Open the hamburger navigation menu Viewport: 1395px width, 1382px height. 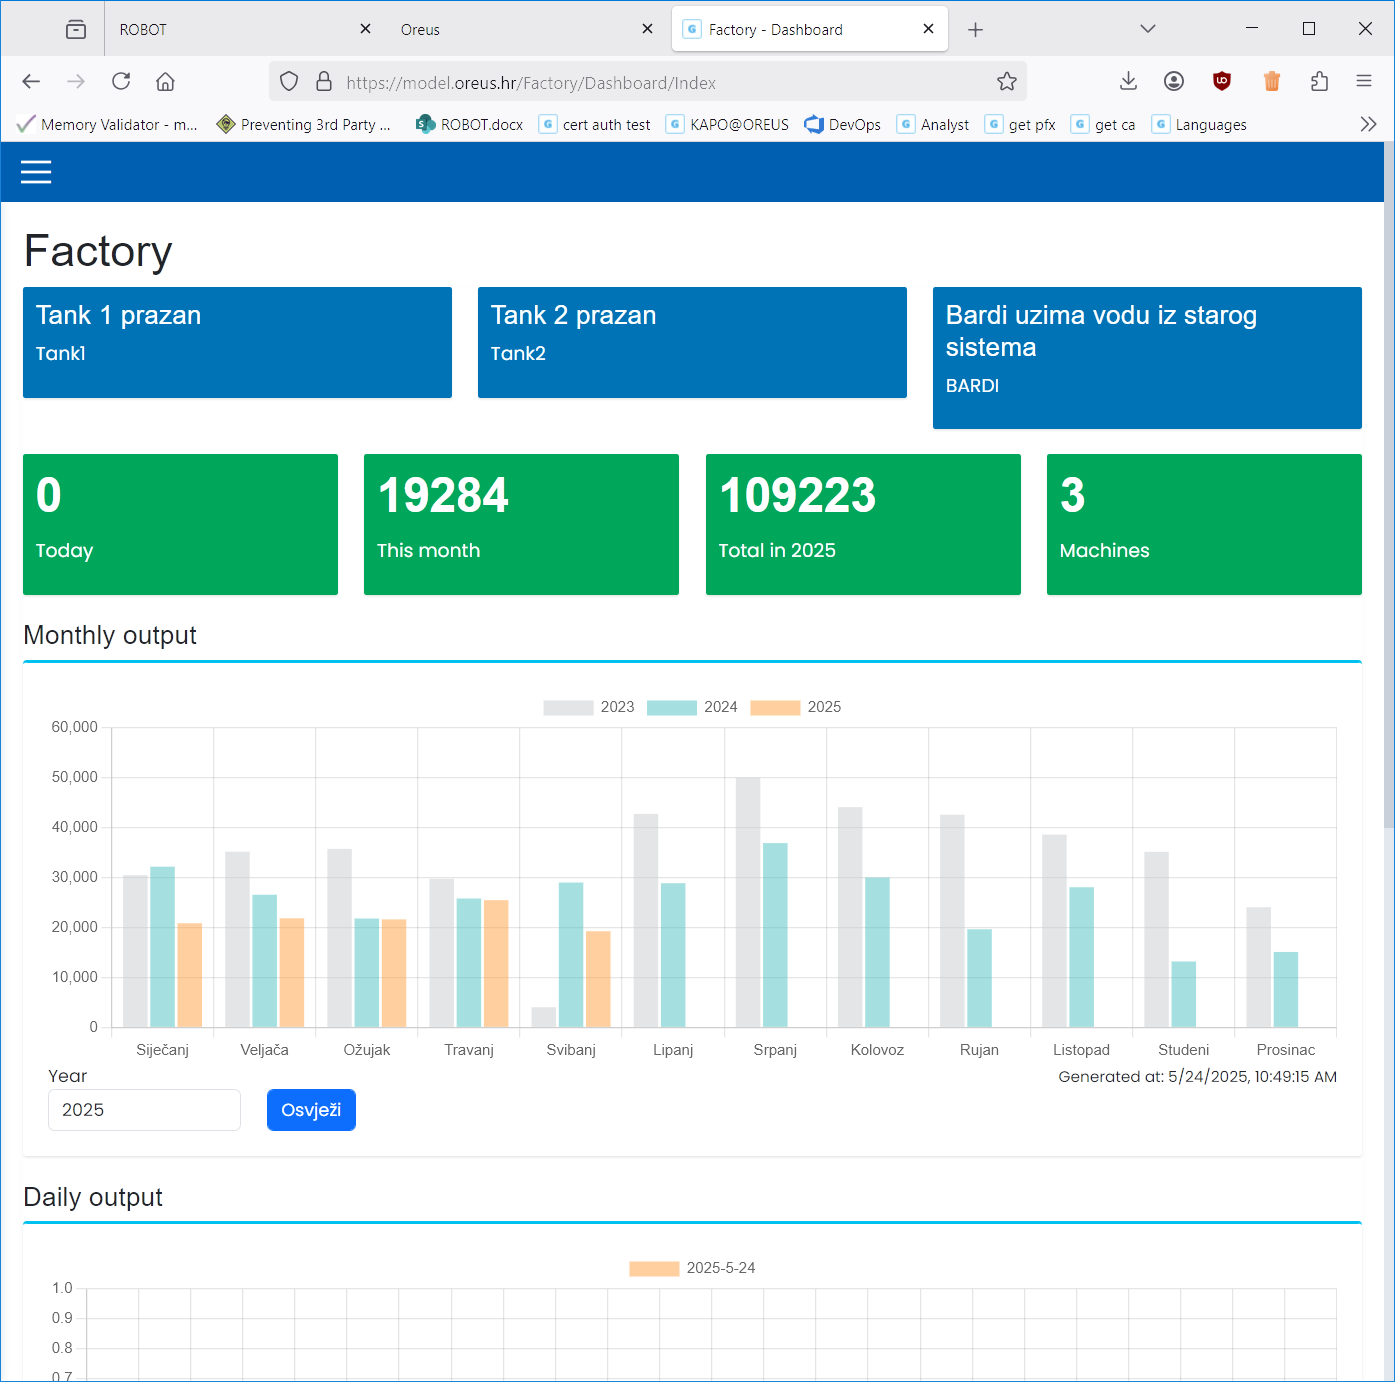point(36,172)
